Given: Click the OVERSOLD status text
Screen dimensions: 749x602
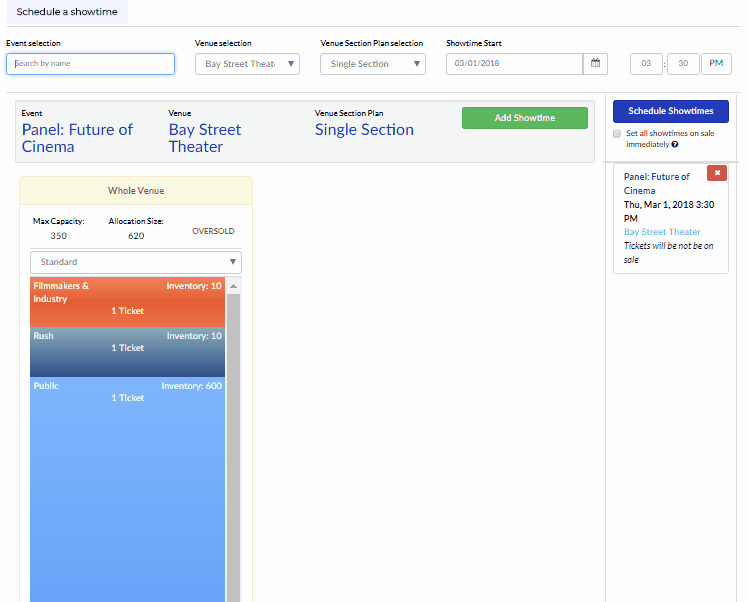Looking at the screenshot, I should [x=213, y=231].
